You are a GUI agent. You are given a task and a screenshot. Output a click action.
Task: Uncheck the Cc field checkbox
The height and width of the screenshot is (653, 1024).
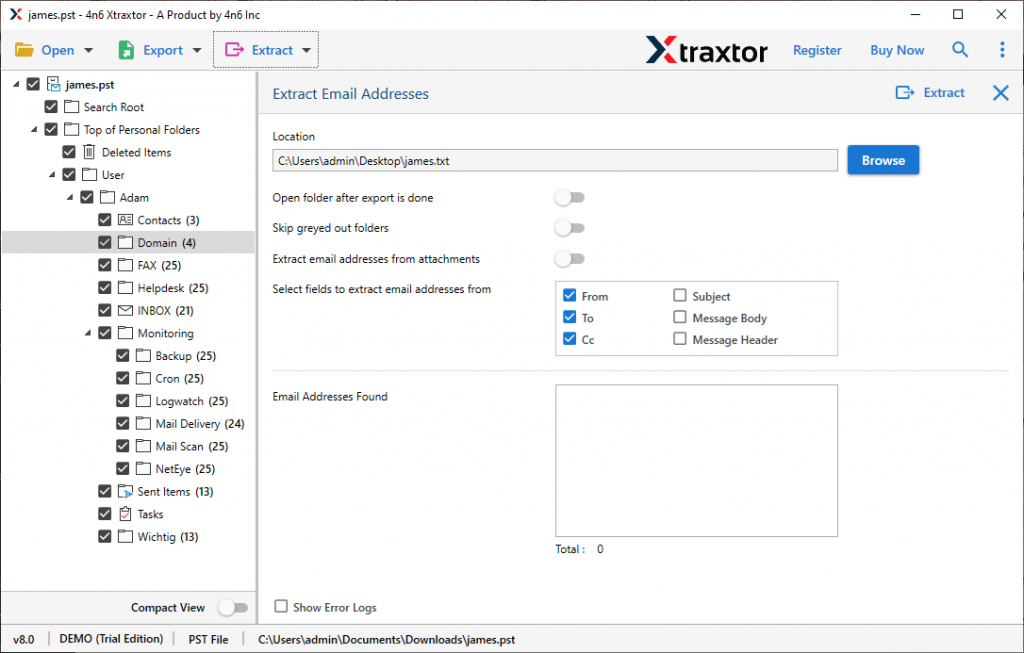point(569,338)
